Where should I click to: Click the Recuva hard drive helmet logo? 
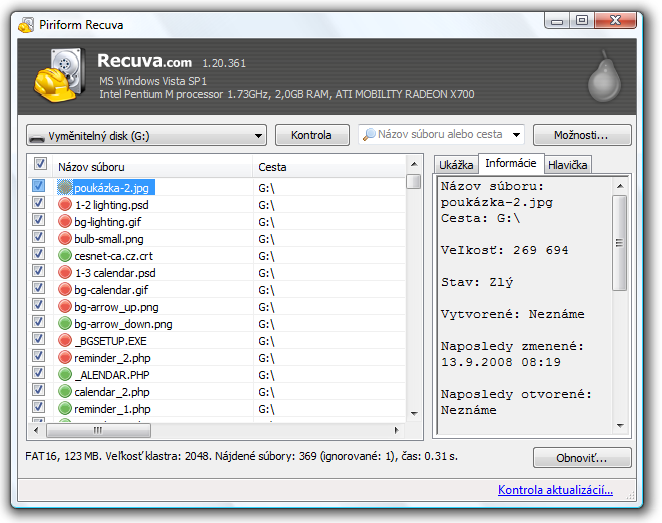coord(59,75)
